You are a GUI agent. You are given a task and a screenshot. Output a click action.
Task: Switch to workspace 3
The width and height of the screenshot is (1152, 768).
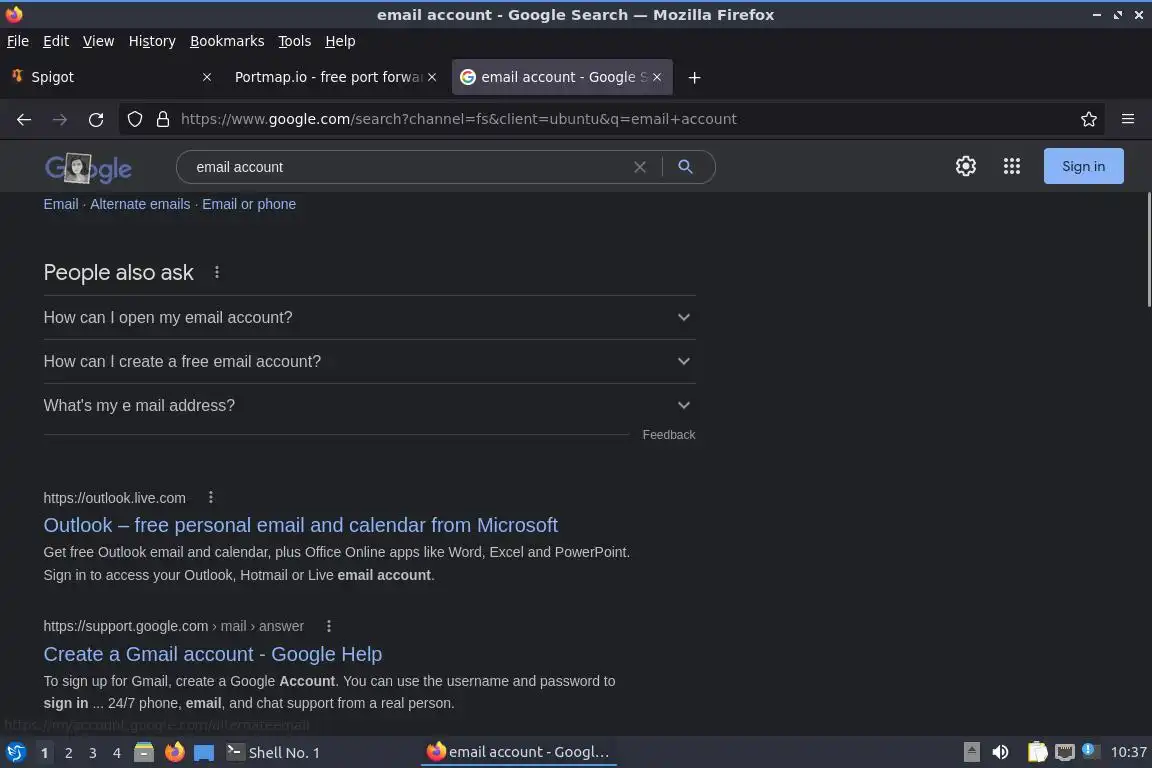[x=93, y=753]
